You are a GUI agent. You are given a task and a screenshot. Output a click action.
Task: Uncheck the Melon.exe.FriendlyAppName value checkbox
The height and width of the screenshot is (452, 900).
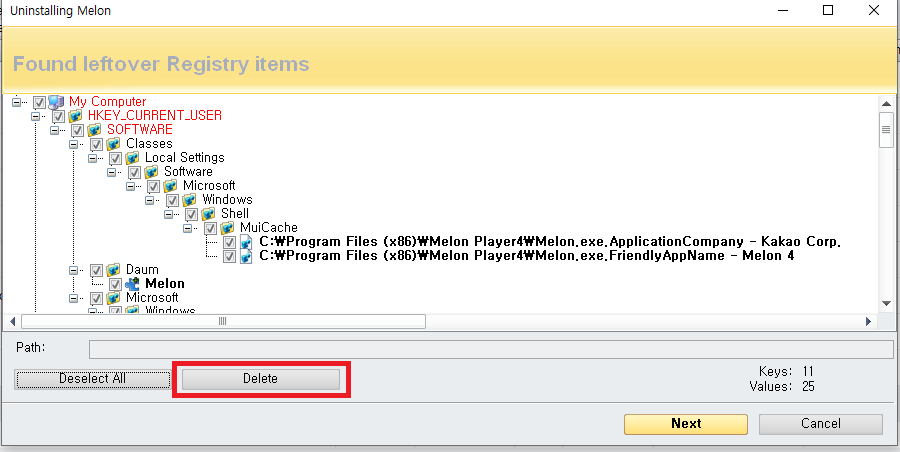[x=230, y=257]
